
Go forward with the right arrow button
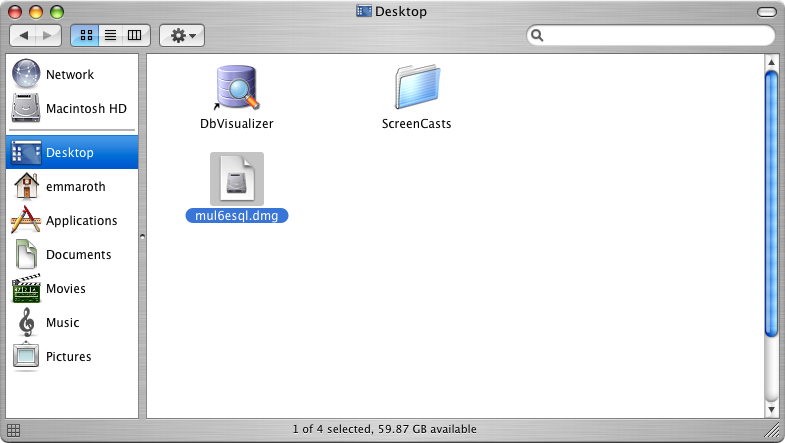pos(48,36)
